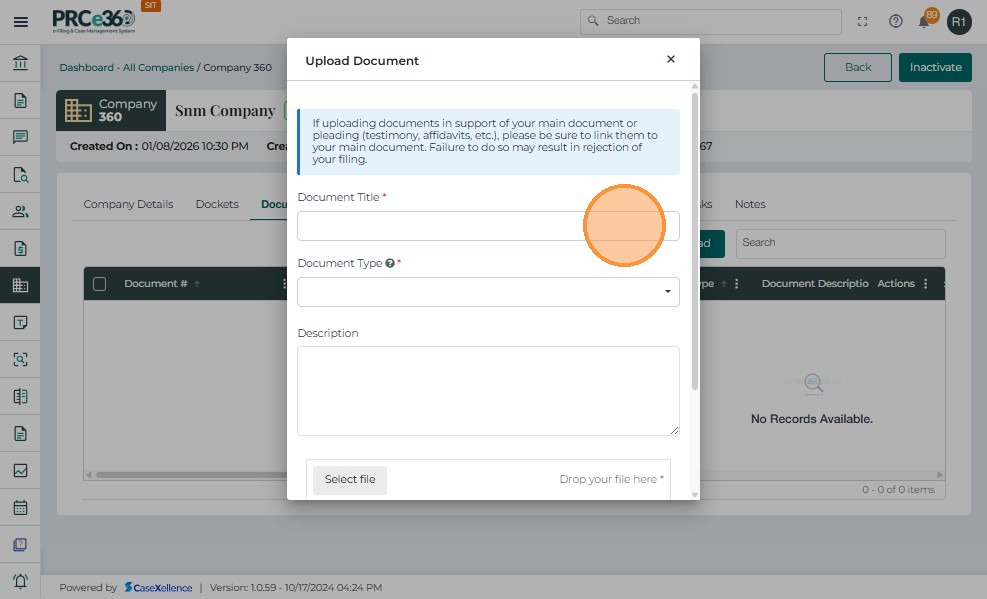Open the Actions column menu

925,284
